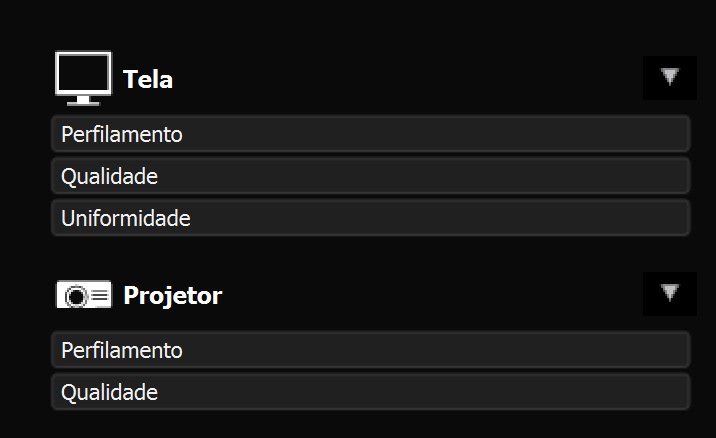Click the vent lines on the projector icon
This screenshot has width=716, height=438.
click(100, 296)
